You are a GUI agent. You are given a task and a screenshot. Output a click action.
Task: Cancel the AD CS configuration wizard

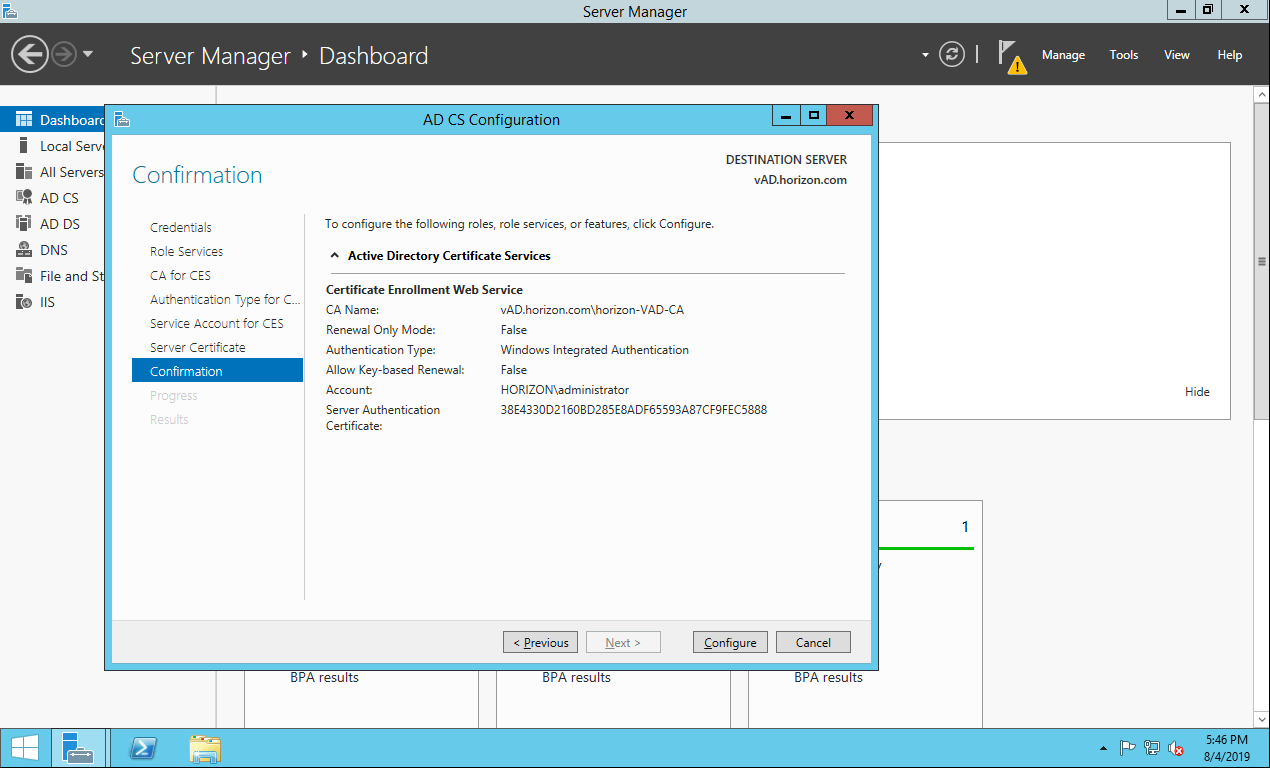[x=813, y=642]
